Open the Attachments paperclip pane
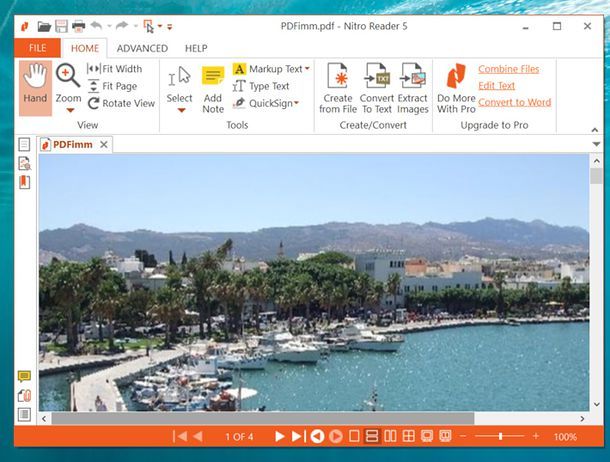This screenshot has height=462, width=610. tap(24, 395)
